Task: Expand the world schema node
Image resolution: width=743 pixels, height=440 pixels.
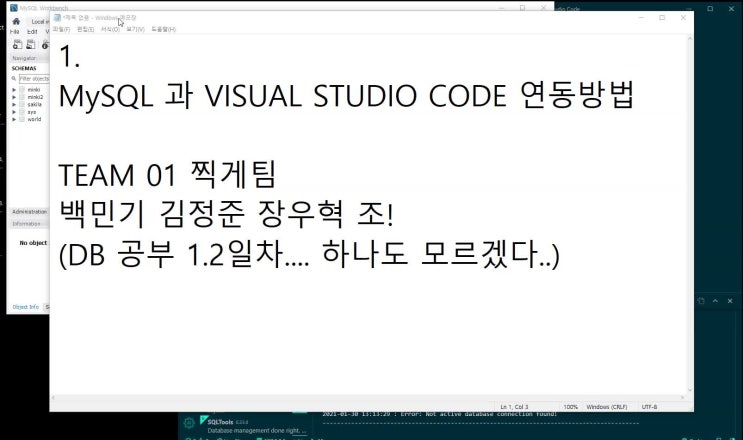Action: tap(14, 119)
